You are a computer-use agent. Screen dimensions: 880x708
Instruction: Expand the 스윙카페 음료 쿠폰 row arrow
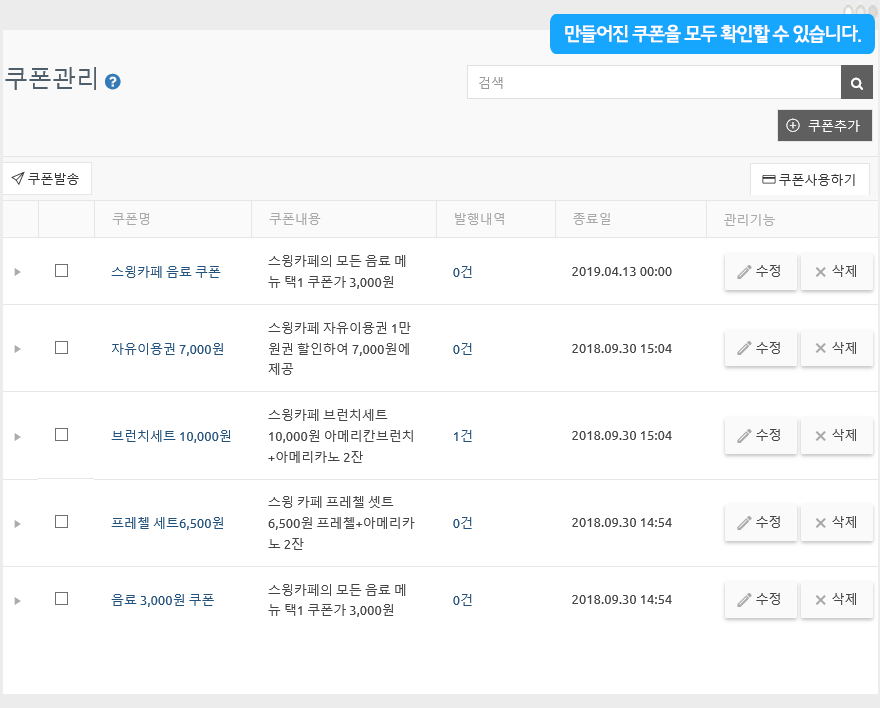point(18,272)
